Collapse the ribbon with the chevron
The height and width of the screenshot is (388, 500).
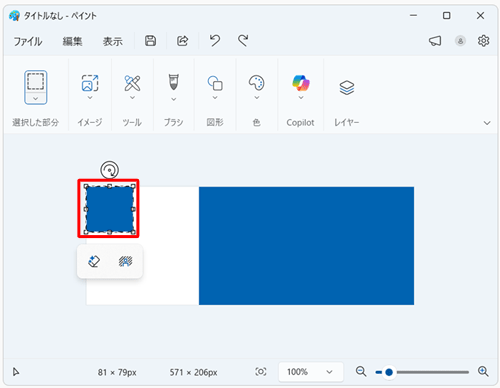click(x=487, y=123)
